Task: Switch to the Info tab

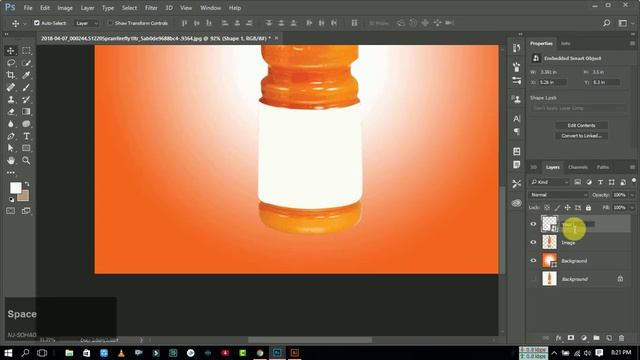Action: [565, 43]
